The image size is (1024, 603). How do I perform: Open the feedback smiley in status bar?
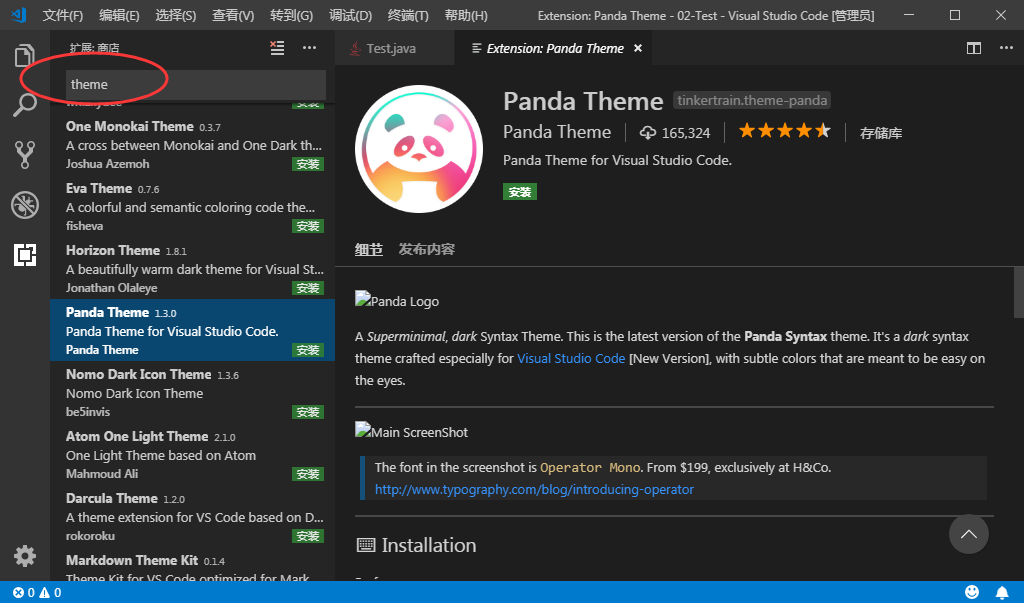tap(972, 592)
